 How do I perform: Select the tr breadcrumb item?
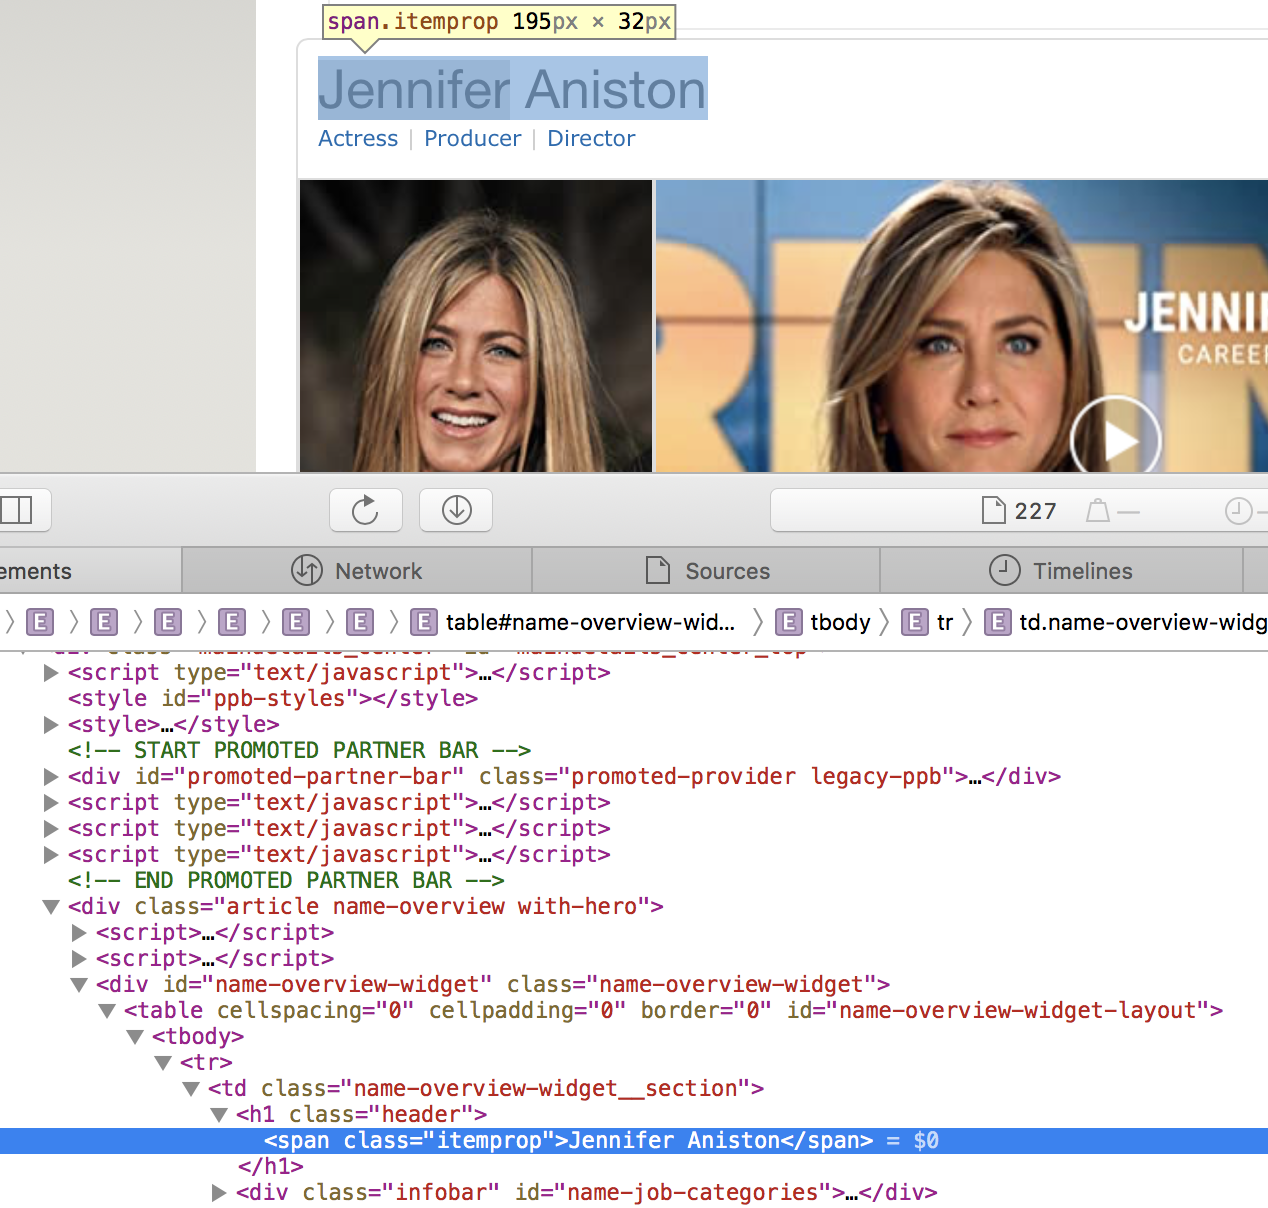click(x=928, y=622)
